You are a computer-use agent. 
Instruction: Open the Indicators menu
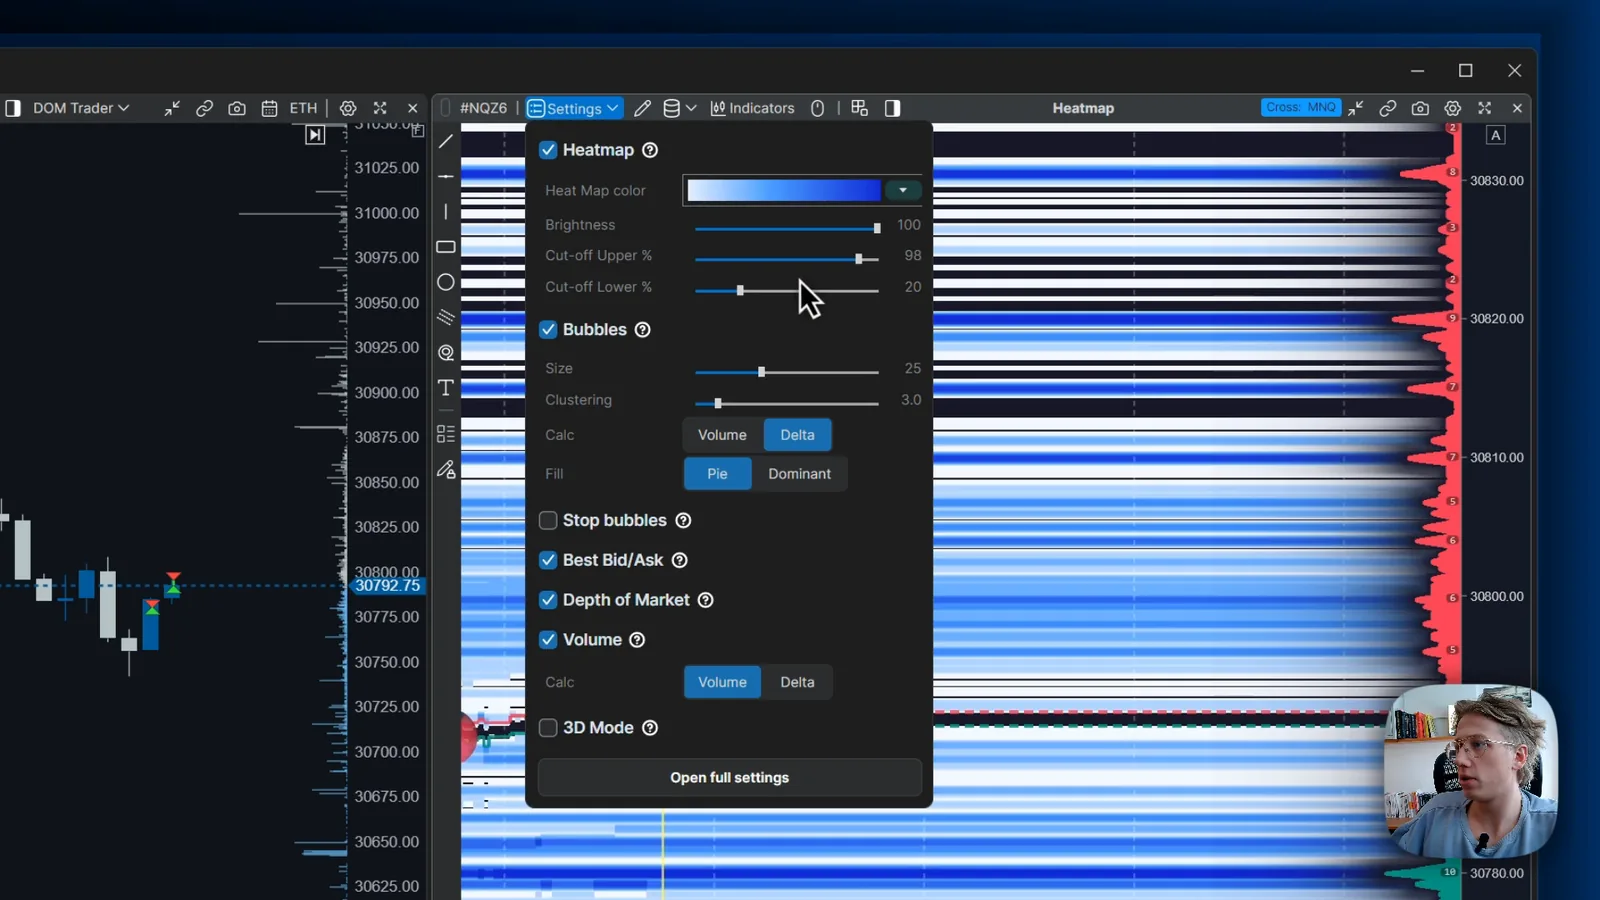pyautogui.click(x=752, y=108)
